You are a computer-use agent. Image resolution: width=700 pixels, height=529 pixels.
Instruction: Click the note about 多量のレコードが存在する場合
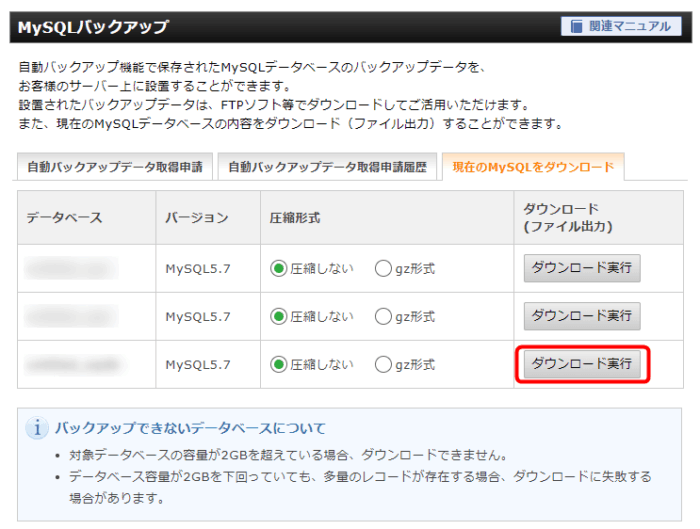click(360, 487)
